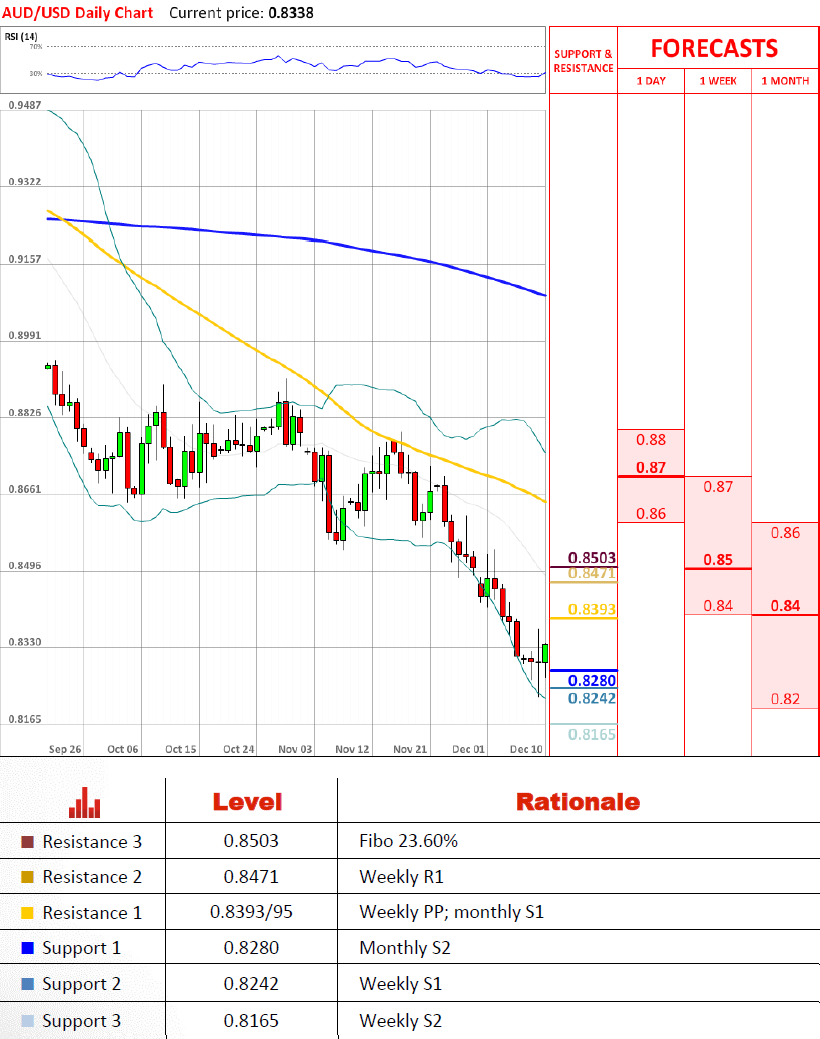Click the 1 day forecast value 0.86
Screen dimensions: 820x1039
650,514
